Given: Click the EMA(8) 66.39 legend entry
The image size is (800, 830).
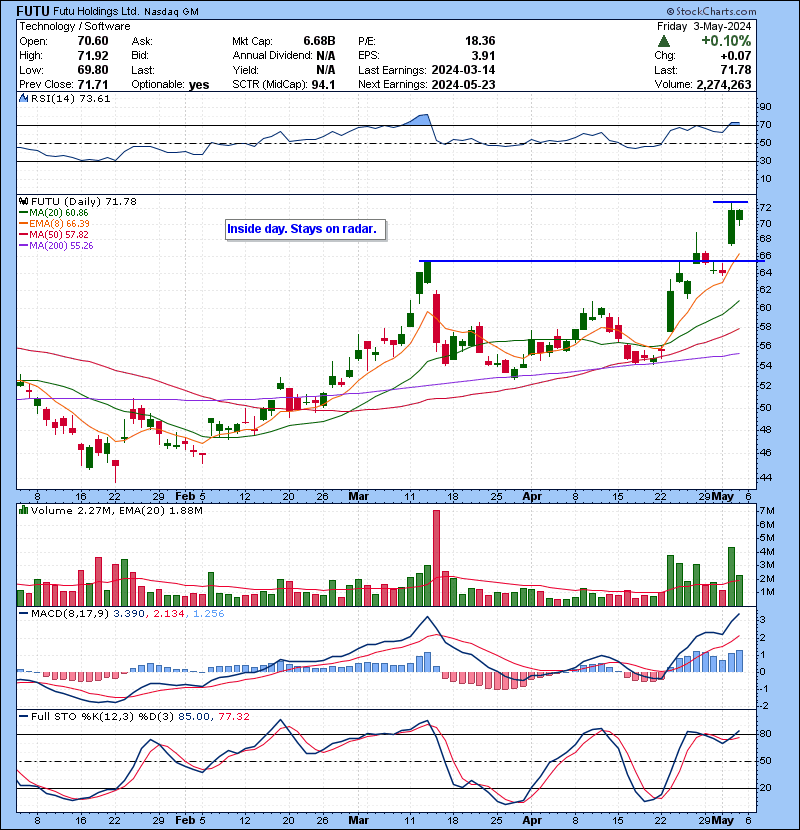Looking at the screenshot, I should (55, 223).
